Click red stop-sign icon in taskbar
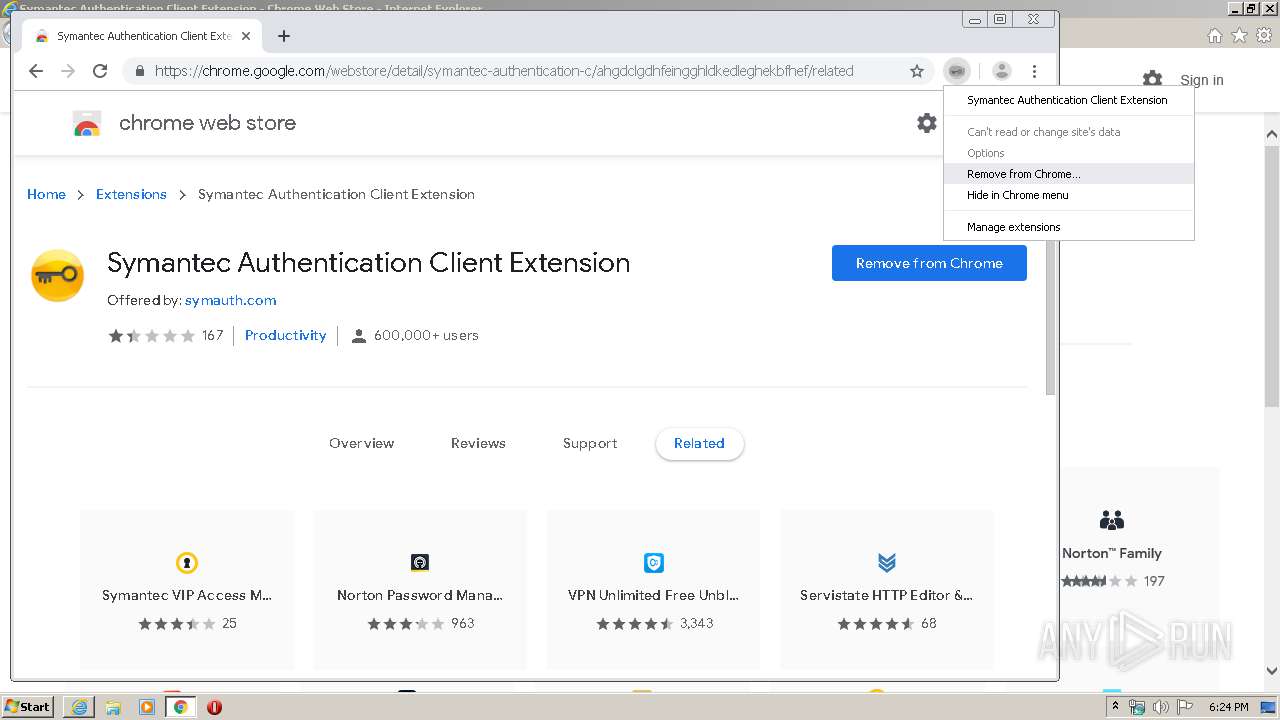The width and height of the screenshot is (1280, 720). point(214,707)
